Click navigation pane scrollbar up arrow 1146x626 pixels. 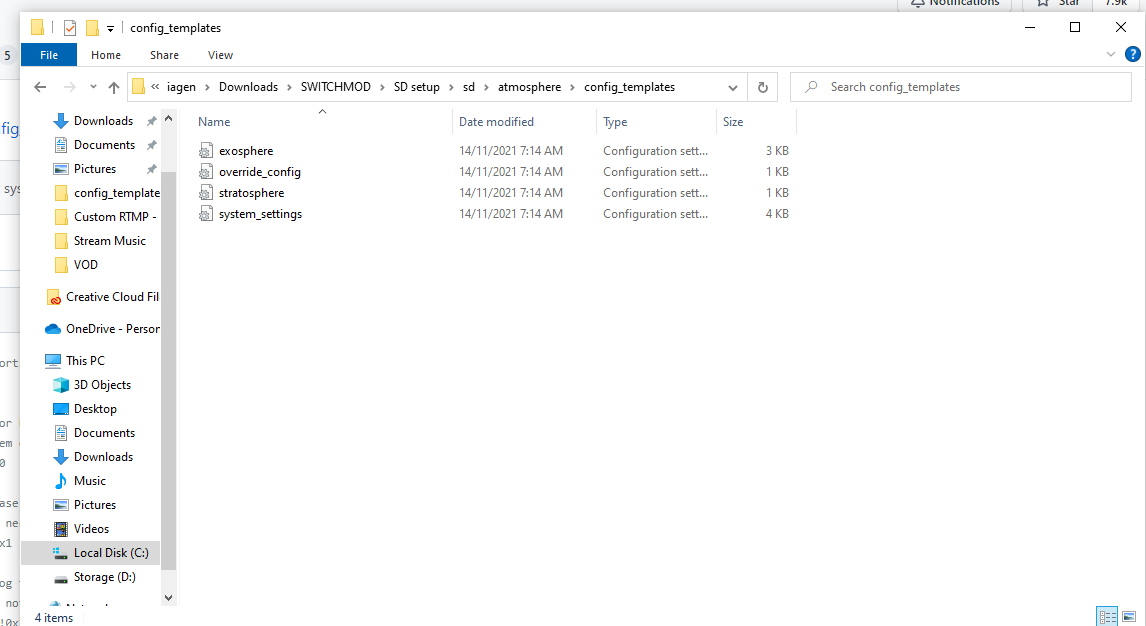(x=169, y=118)
